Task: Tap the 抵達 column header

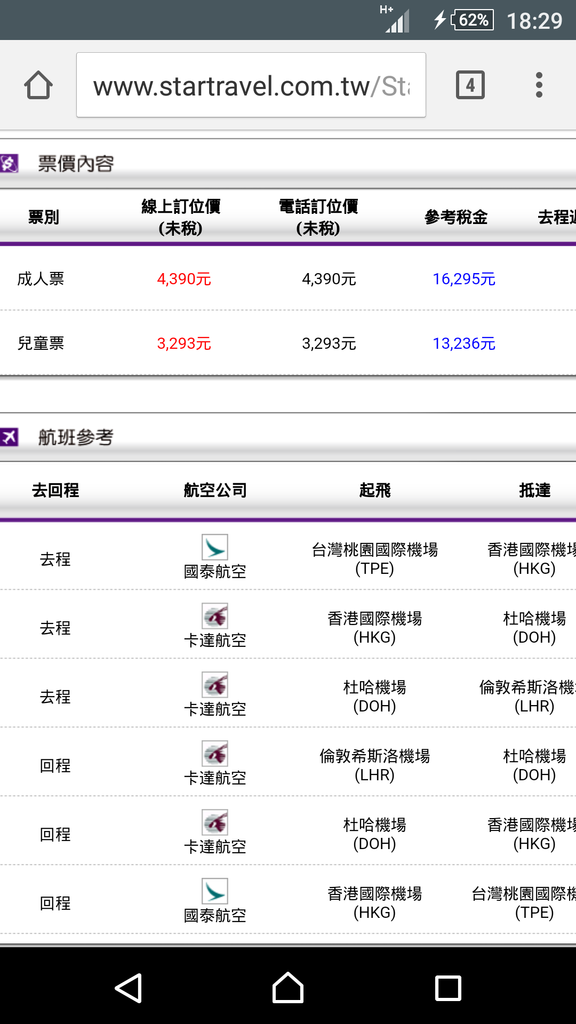Action: tap(535, 490)
